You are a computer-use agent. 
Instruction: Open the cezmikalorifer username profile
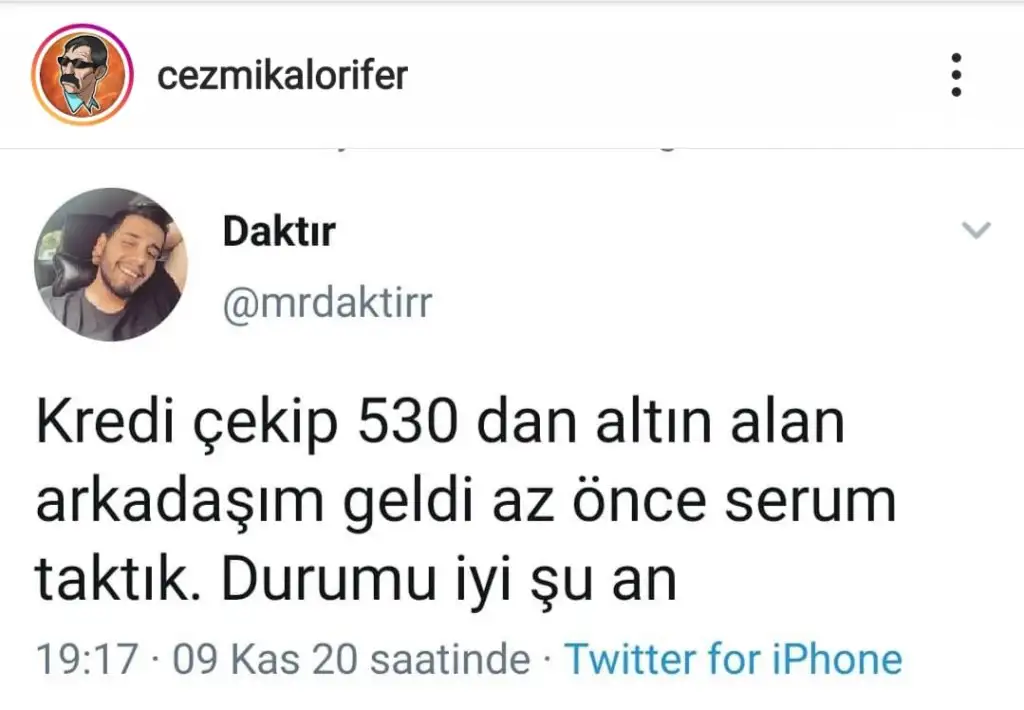282,75
